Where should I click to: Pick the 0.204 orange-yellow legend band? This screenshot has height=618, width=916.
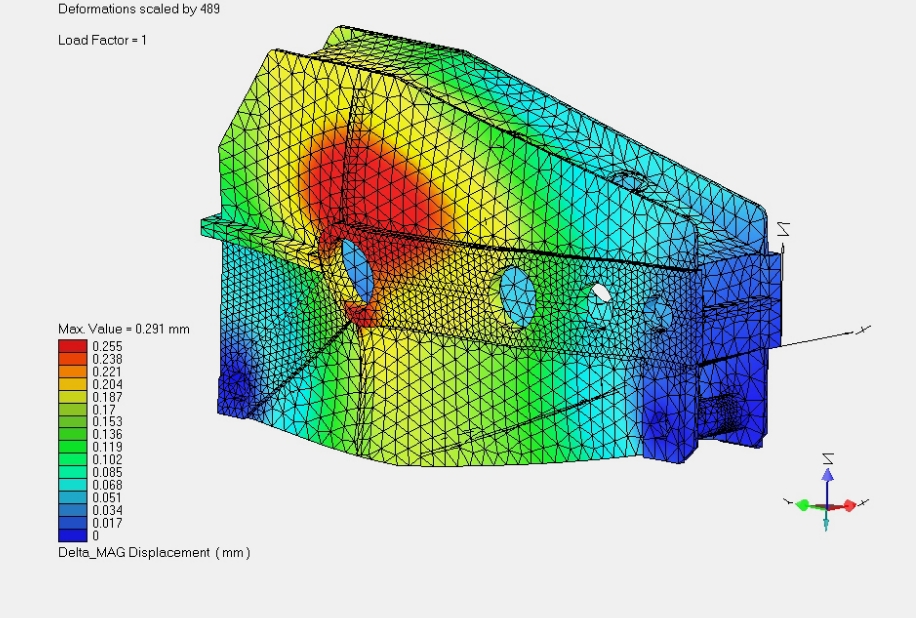point(73,383)
